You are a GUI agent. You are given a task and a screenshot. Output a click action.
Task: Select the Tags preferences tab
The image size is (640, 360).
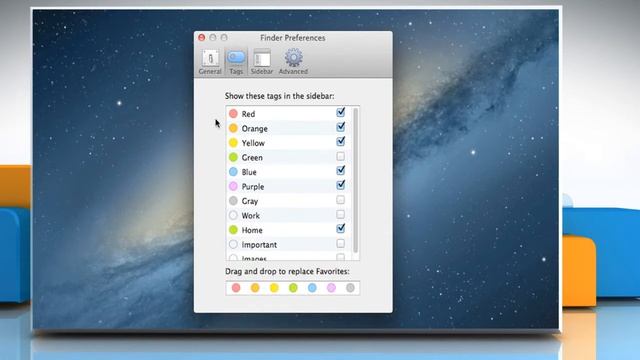[236, 62]
